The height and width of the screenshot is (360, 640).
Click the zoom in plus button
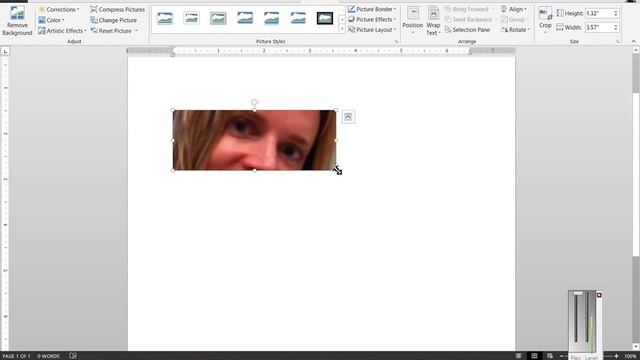[x=616, y=356]
